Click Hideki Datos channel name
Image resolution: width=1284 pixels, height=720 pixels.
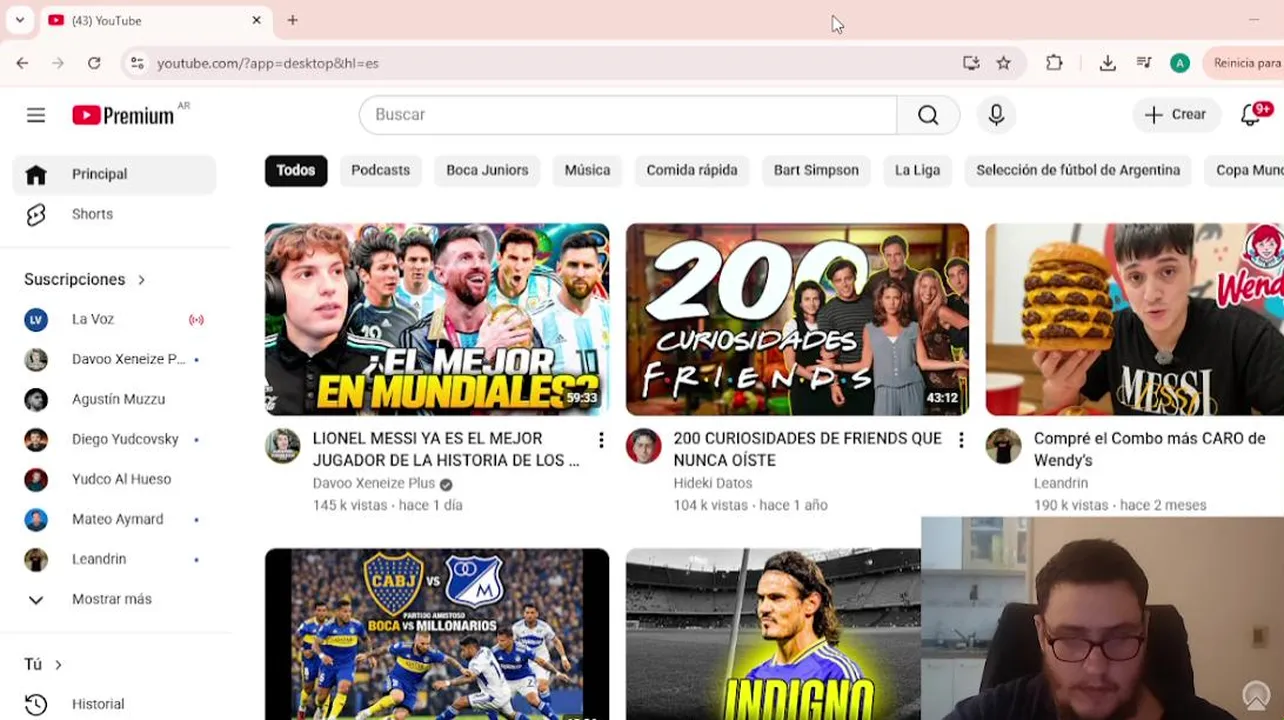coord(712,484)
